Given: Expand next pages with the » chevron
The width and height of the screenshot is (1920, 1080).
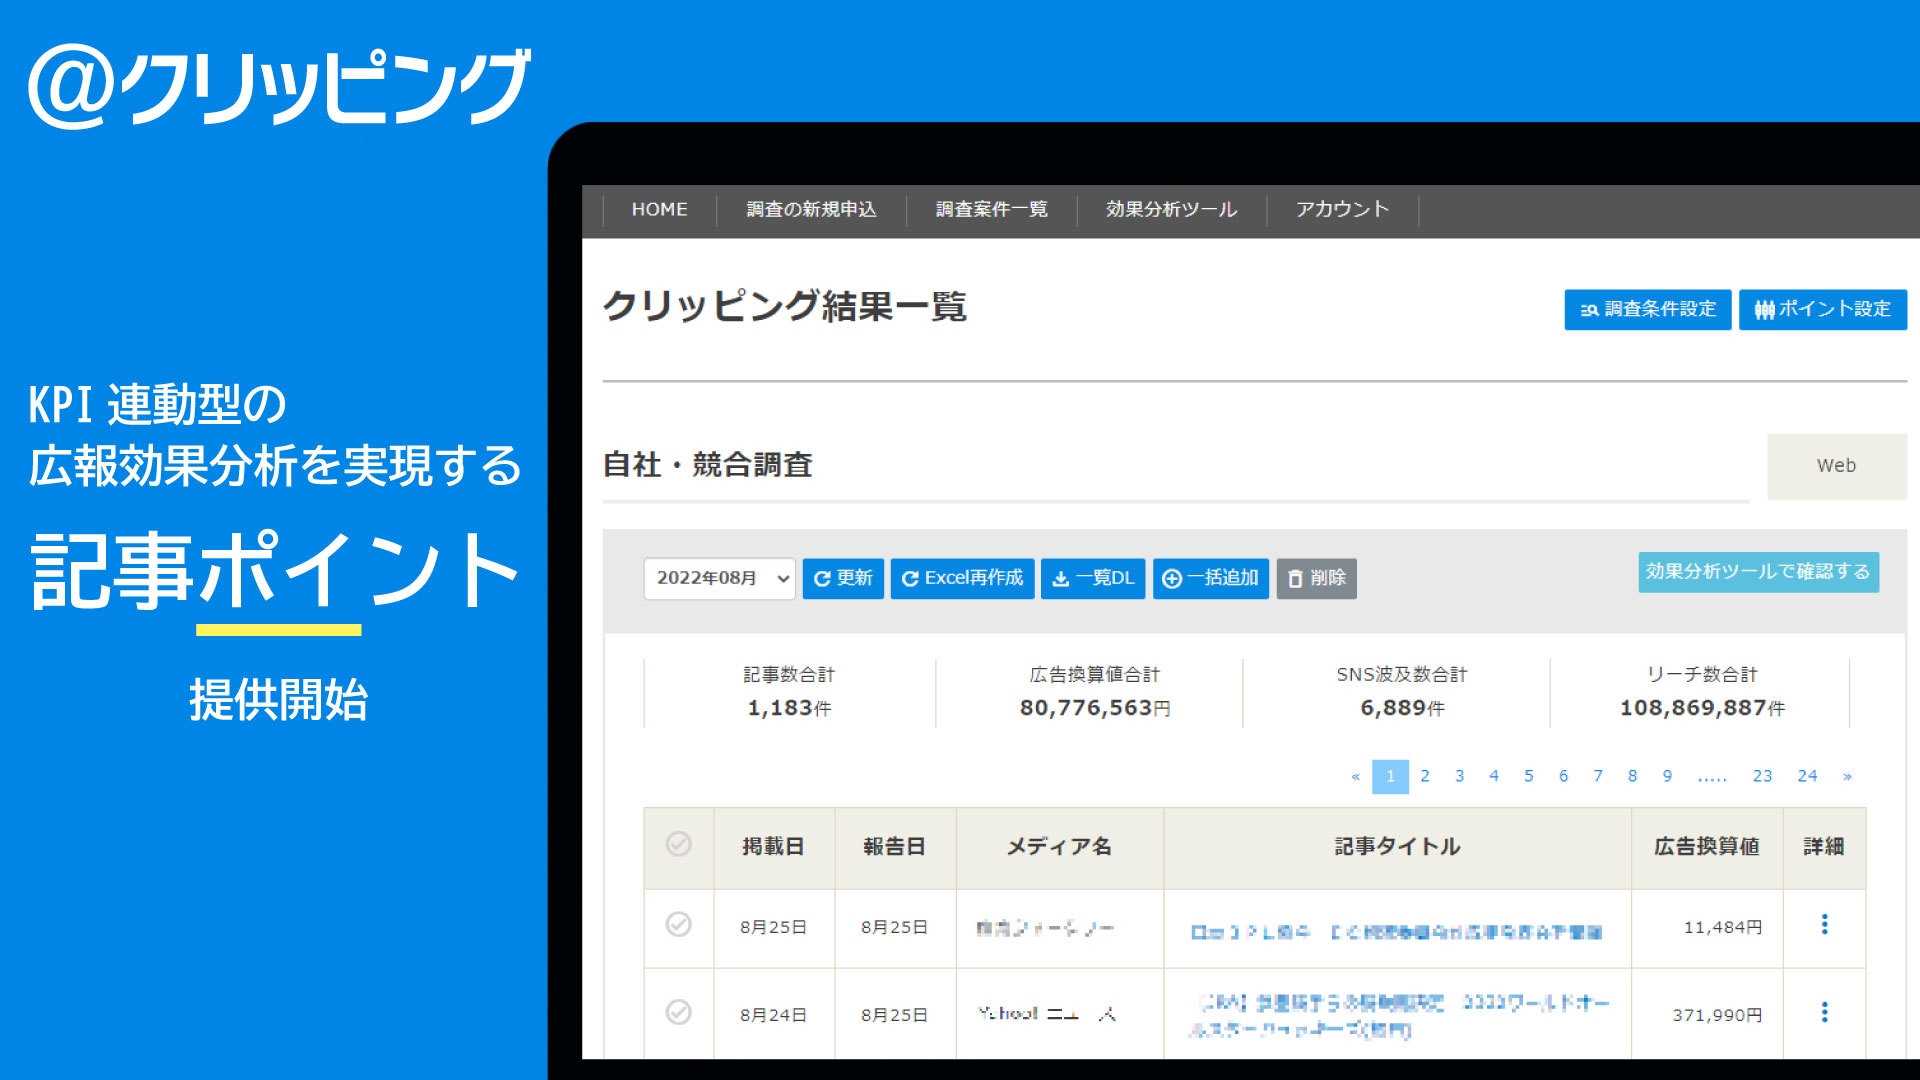Looking at the screenshot, I should (1848, 775).
